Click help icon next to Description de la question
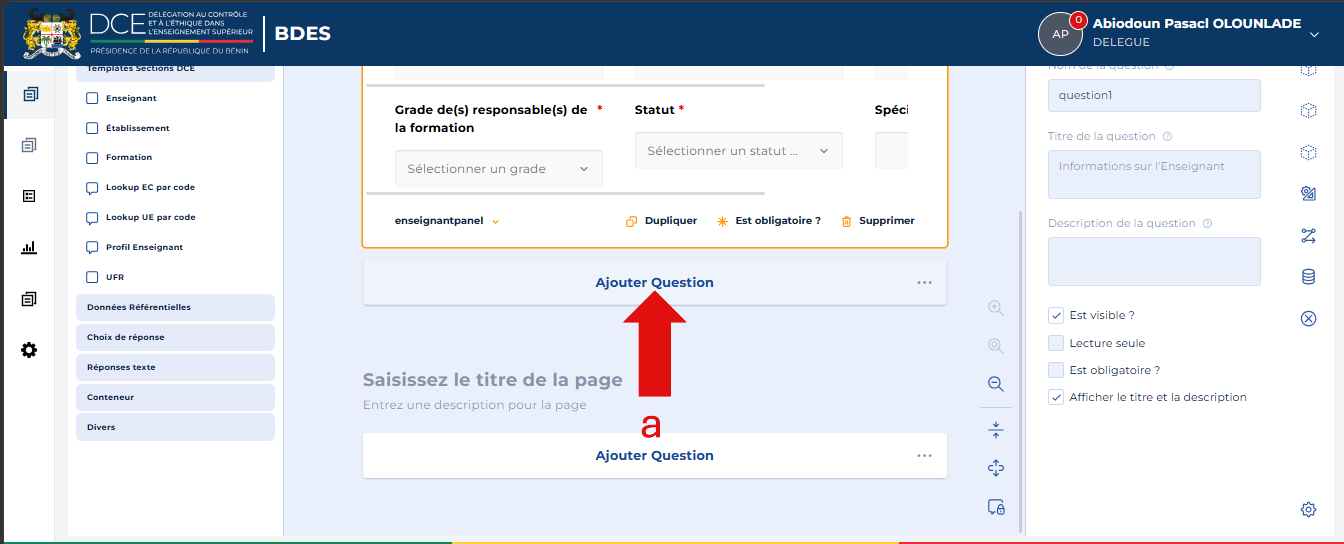The width and height of the screenshot is (1344, 544). [1208, 223]
